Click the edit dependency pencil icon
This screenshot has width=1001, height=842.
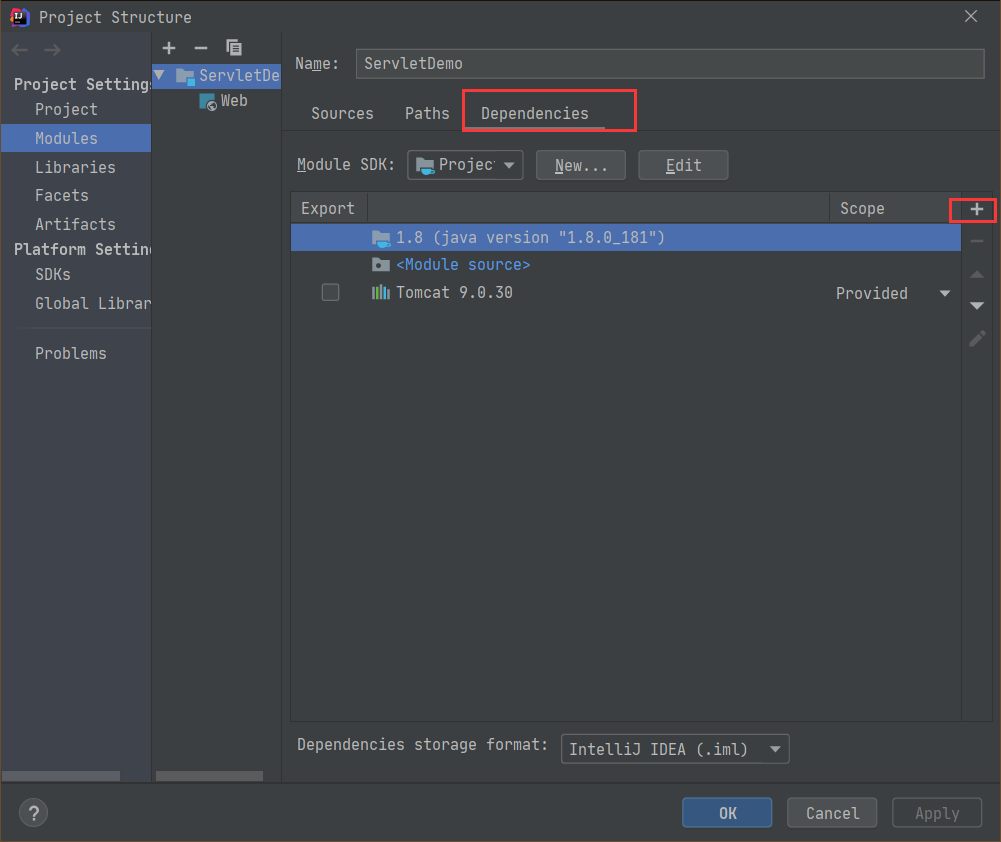coord(977,338)
